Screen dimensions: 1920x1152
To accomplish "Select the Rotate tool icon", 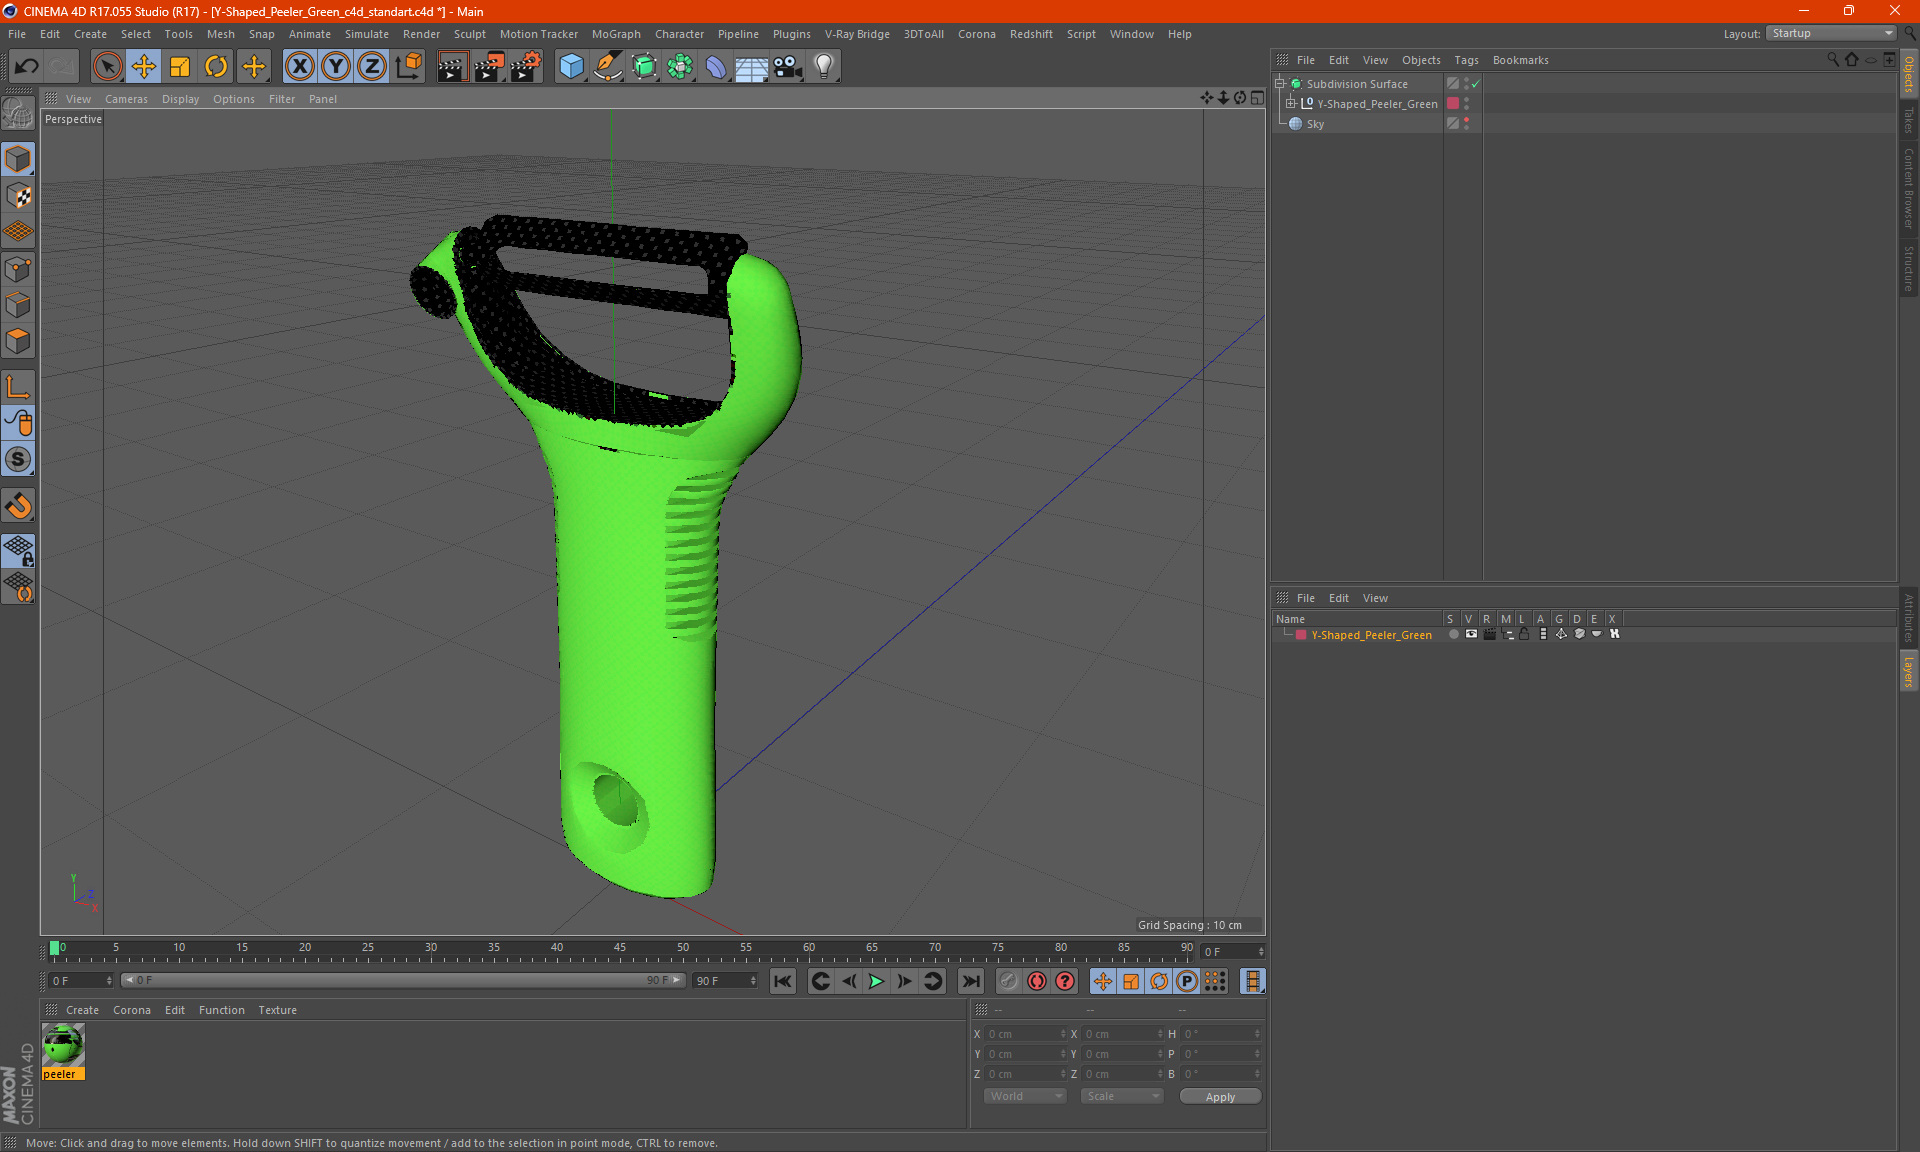I will point(216,67).
